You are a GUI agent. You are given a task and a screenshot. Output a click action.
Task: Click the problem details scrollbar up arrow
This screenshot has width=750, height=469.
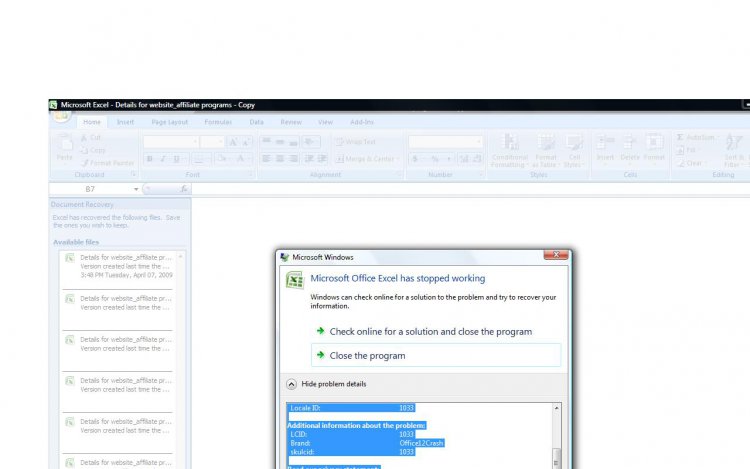[x=556, y=408]
